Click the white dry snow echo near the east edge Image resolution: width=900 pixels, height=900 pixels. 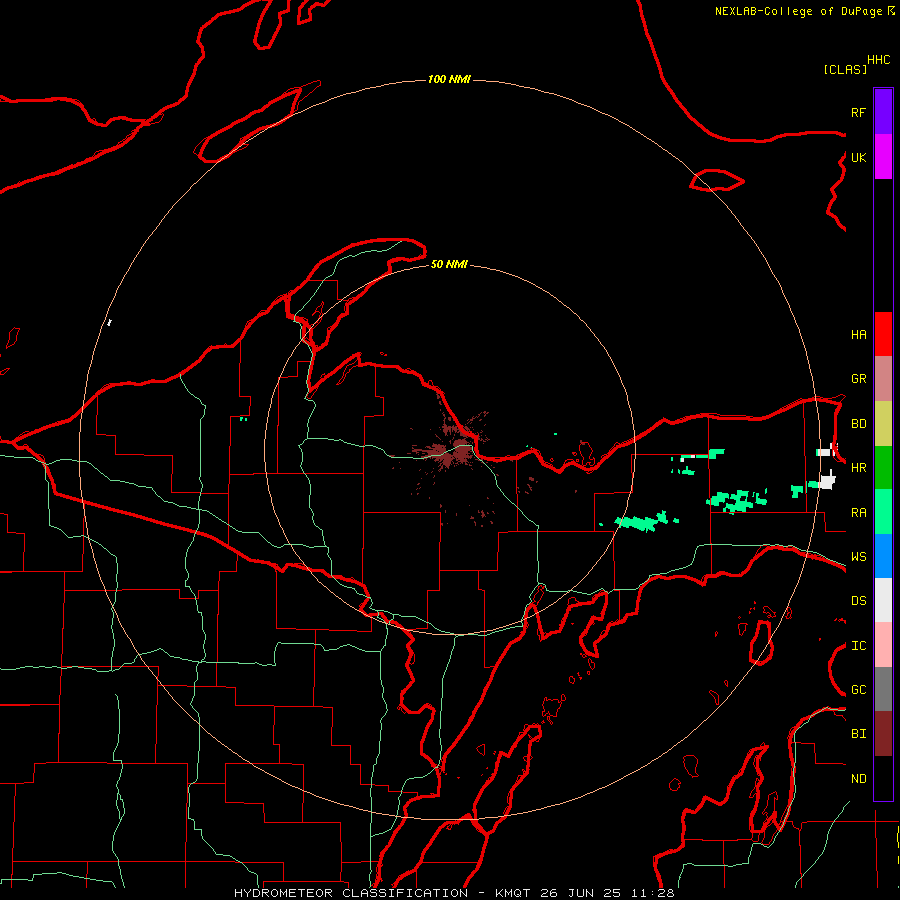click(827, 480)
